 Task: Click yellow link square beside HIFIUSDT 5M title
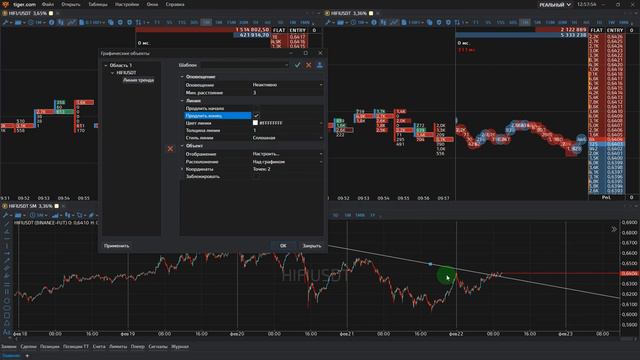click(x=57, y=206)
